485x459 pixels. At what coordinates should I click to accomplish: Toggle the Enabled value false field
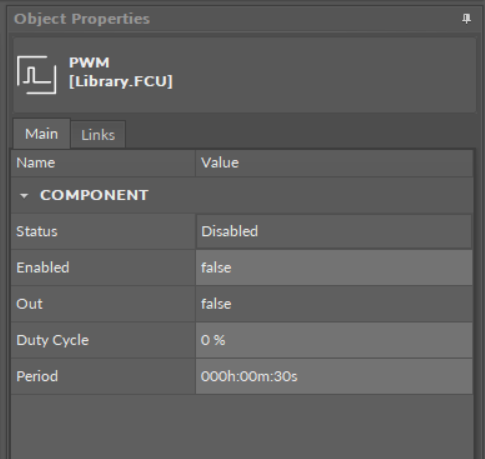click(x=334, y=268)
